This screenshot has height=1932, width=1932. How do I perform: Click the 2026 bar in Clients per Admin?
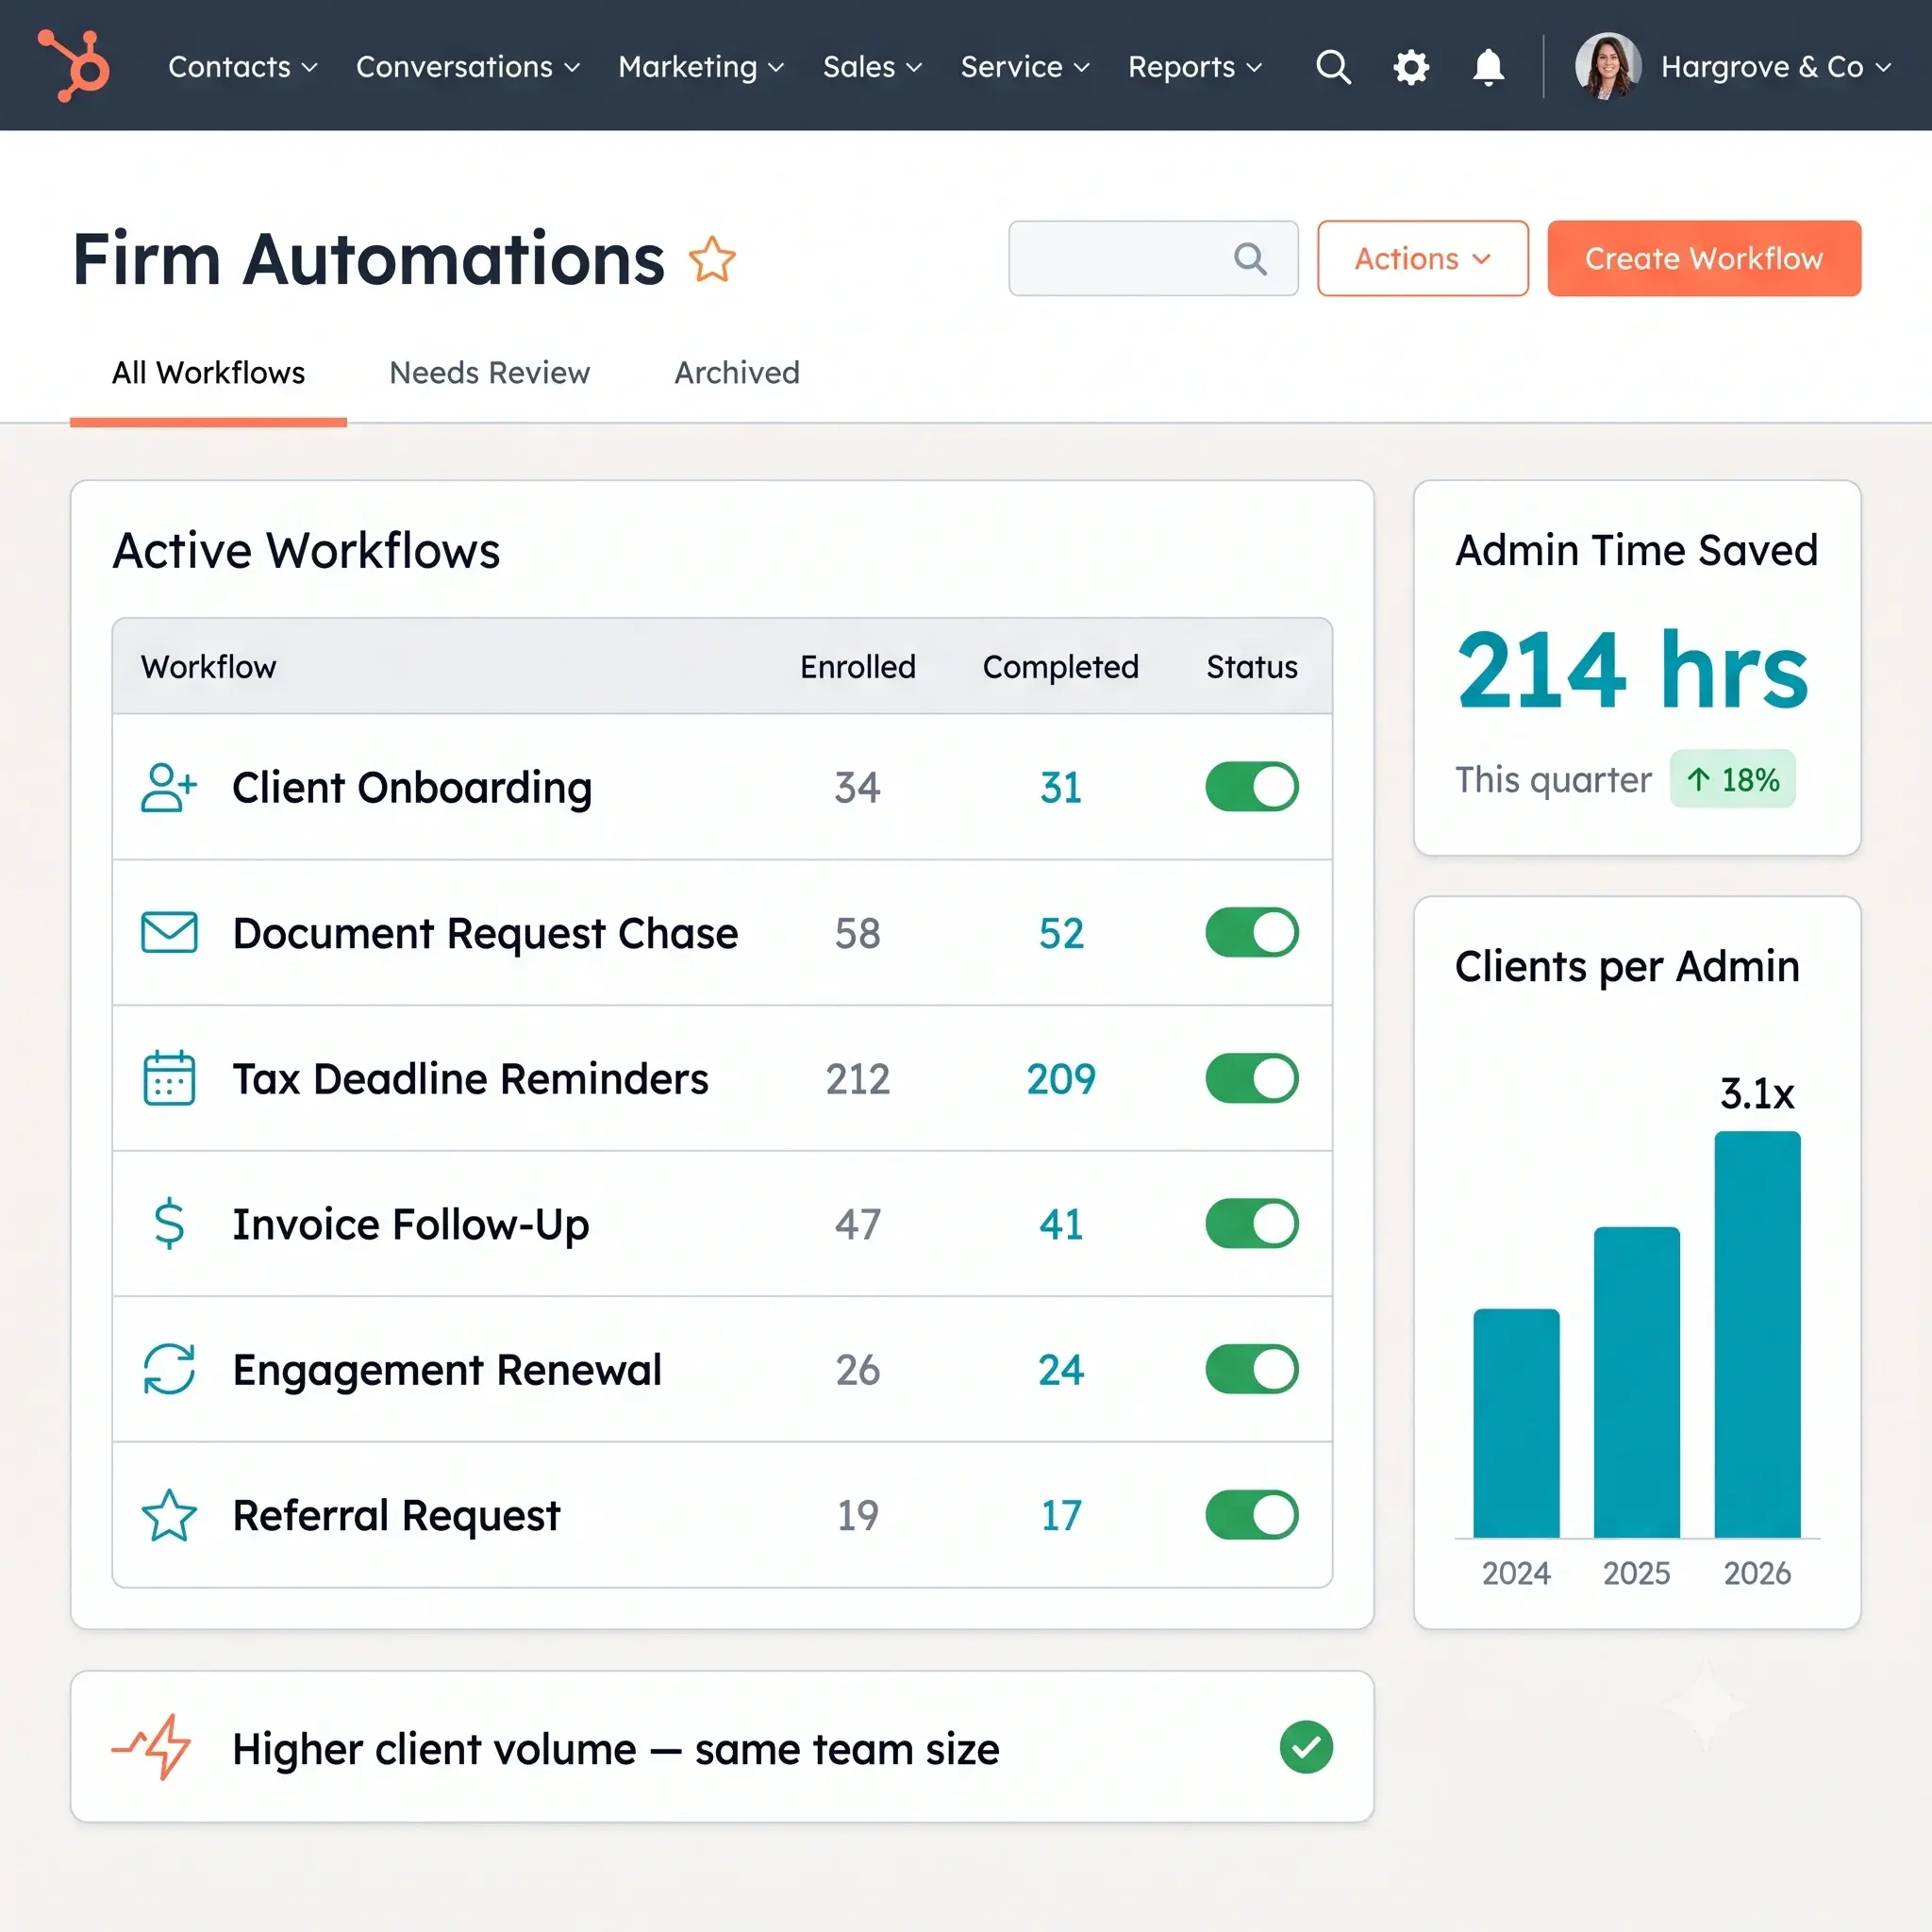(1757, 1334)
